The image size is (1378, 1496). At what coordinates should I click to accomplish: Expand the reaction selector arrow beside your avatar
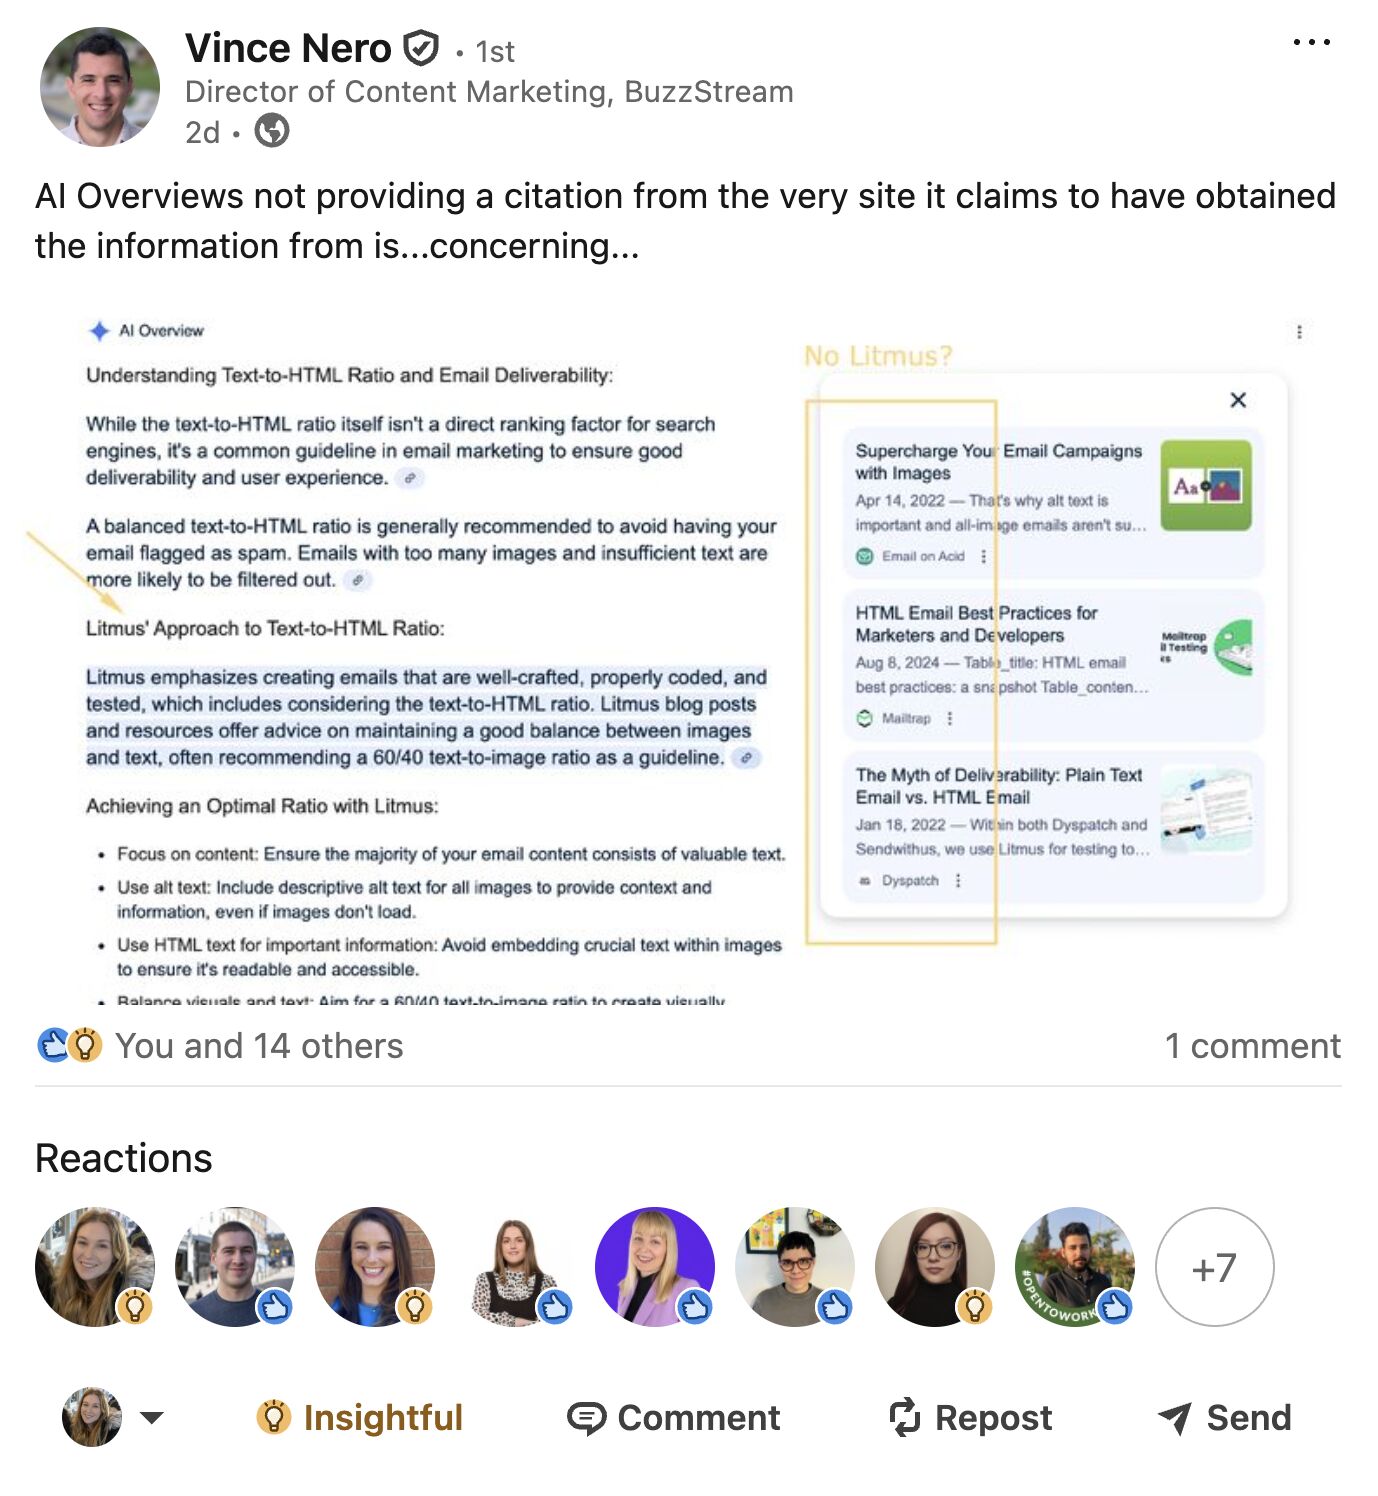(150, 1417)
